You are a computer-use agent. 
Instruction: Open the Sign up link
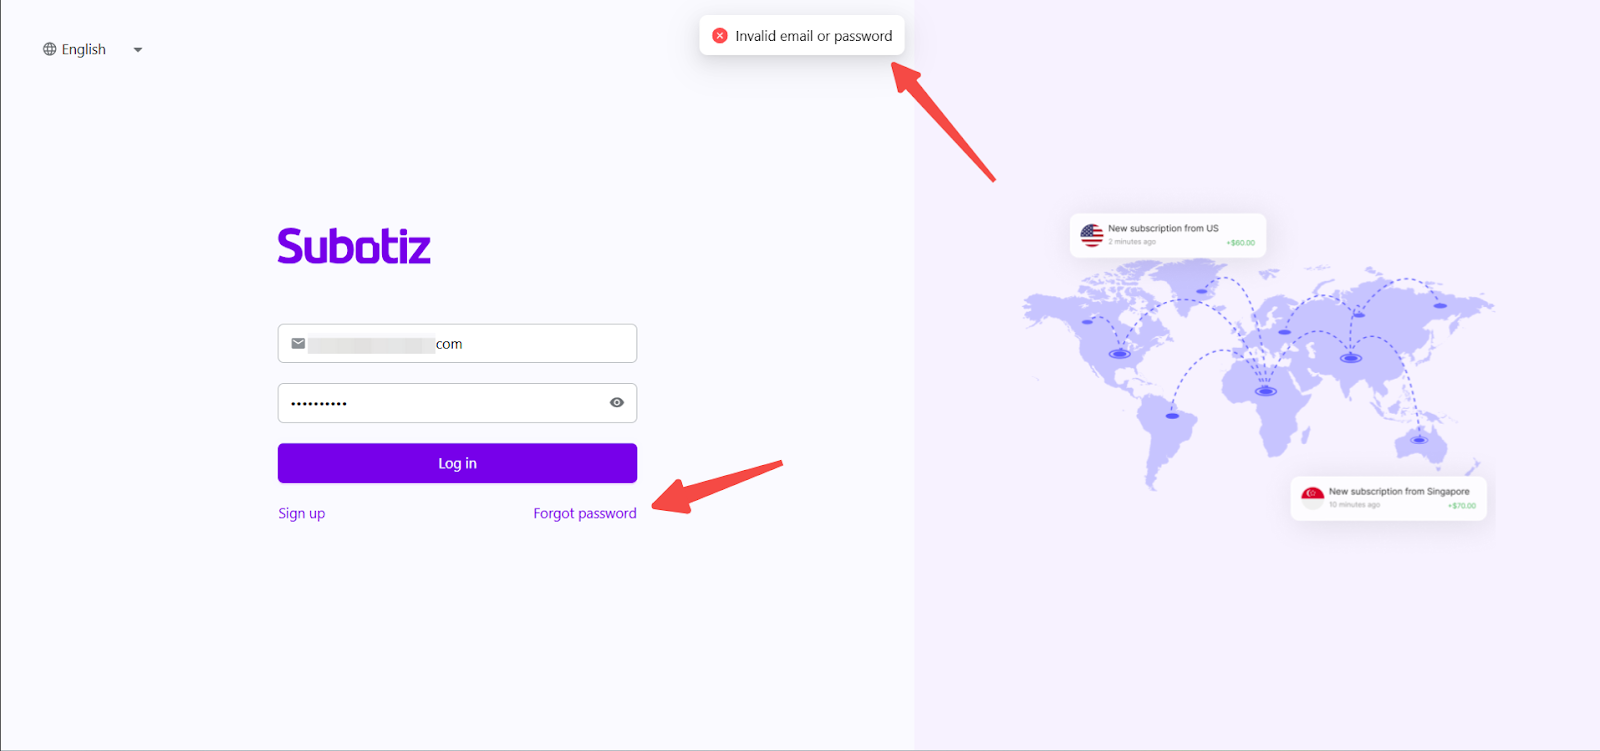301,513
